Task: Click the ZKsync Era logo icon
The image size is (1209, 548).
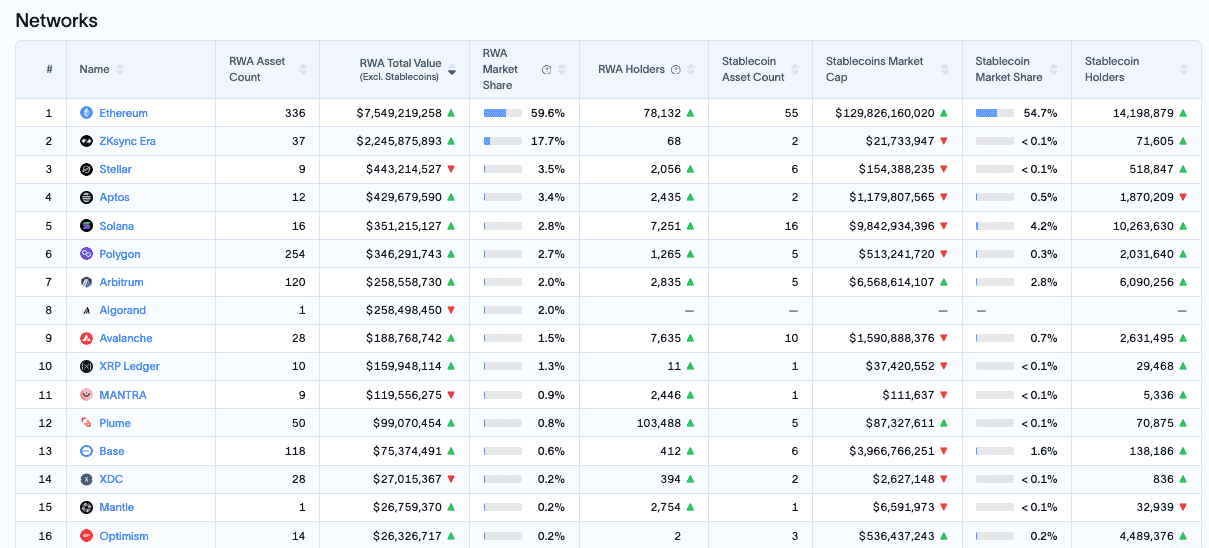Action: coord(86,141)
